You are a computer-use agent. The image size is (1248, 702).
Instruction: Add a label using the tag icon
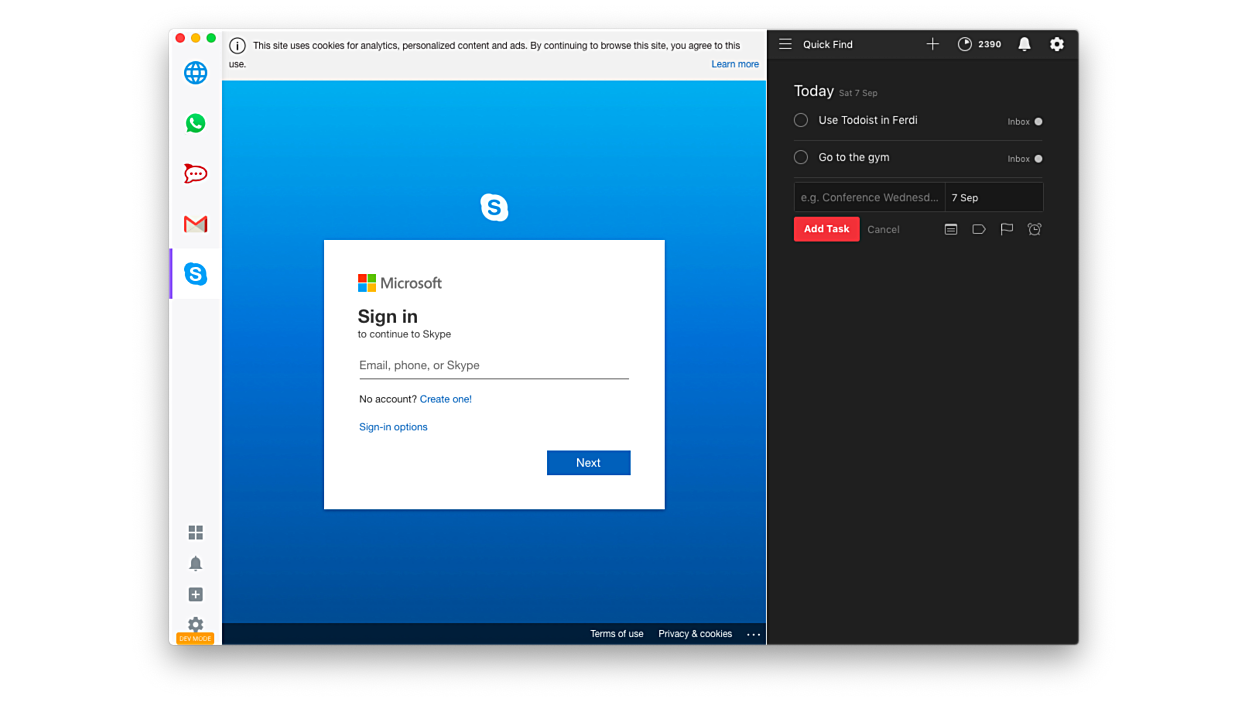[x=979, y=229]
